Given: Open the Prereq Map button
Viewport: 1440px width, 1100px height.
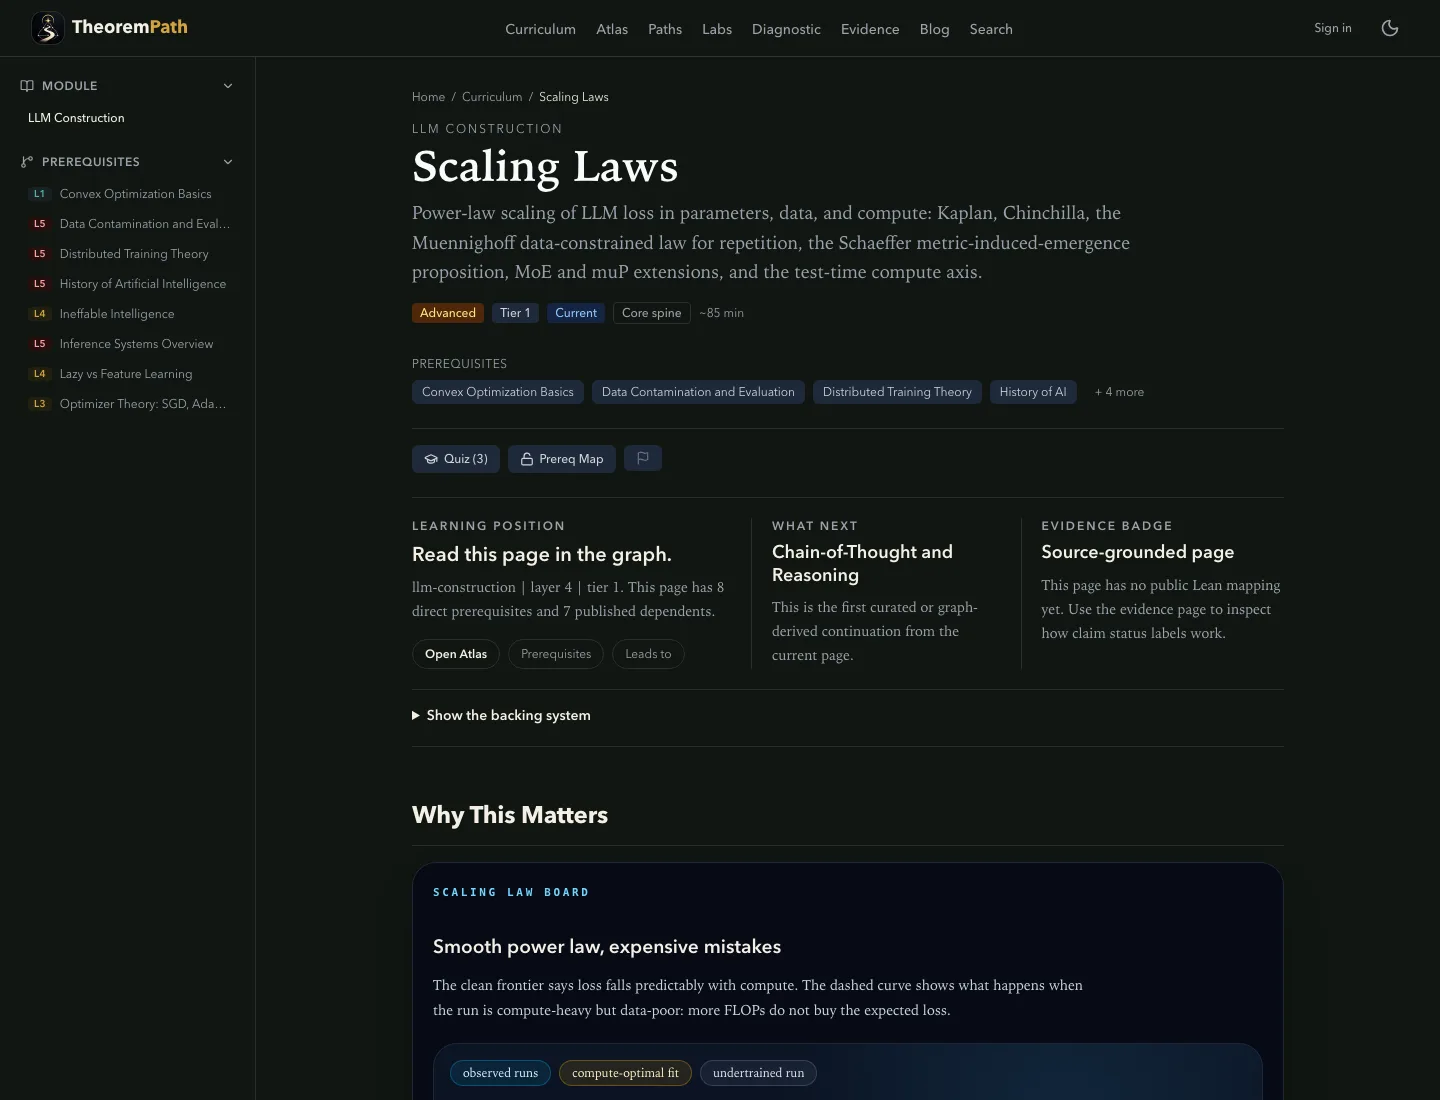Looking at the screenshot, I should (562, 459).
